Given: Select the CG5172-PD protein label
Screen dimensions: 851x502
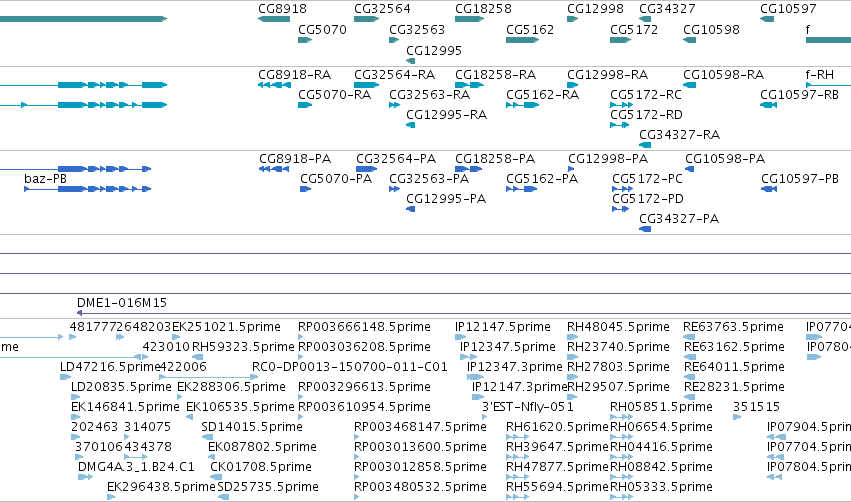Looking at the screenshot, I should tap(648, 199).
